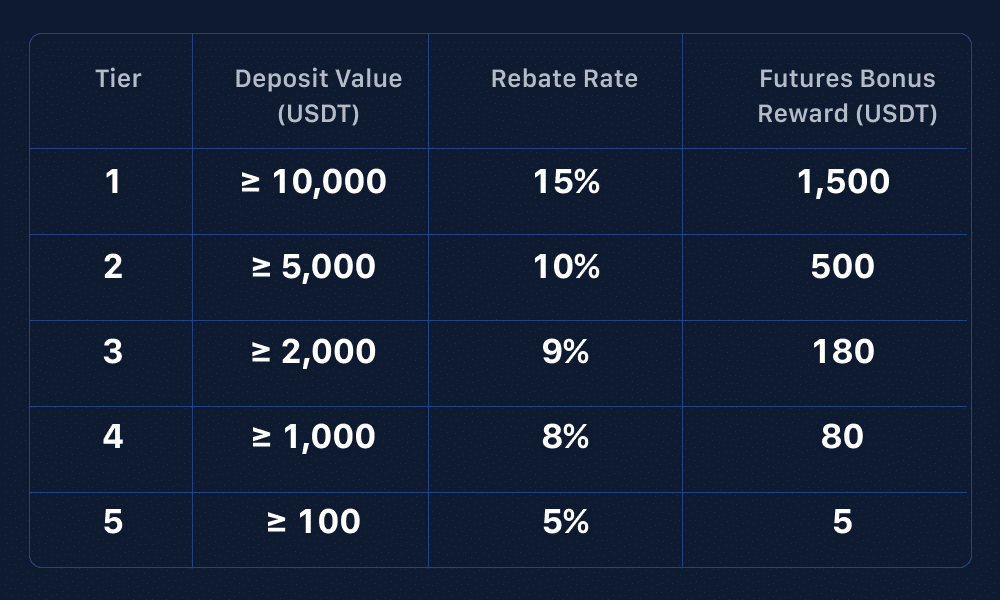Screen dimensions: 1000x600
Task: Click the 10% rebate rate cell
Action: coord(566,267)
